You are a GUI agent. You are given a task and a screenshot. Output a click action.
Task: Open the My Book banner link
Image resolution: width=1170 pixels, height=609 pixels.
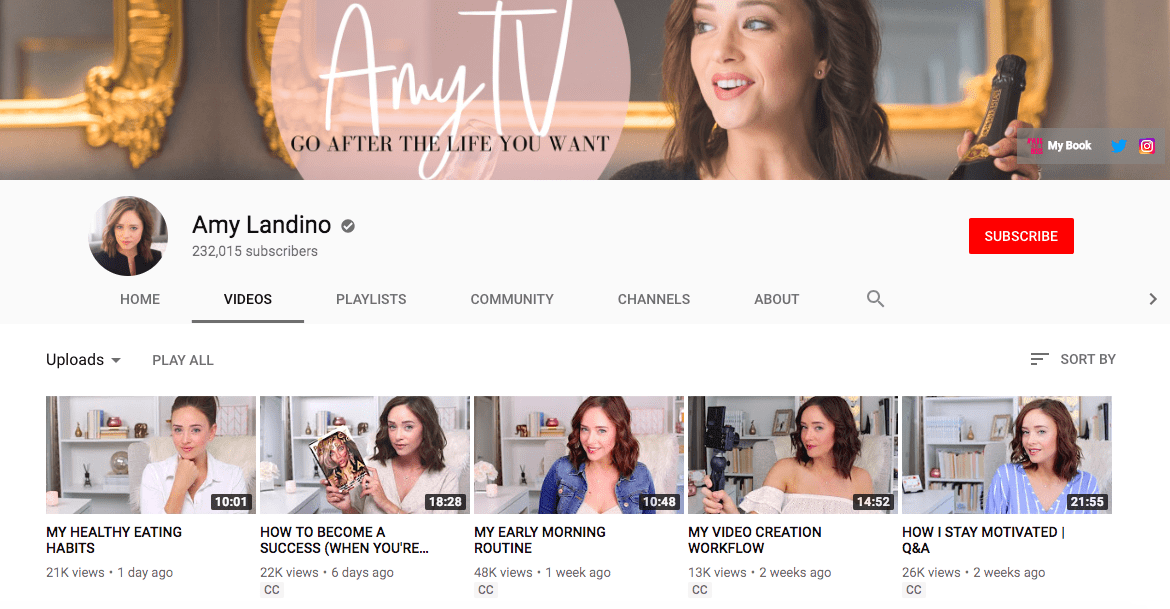[1060, 146]
